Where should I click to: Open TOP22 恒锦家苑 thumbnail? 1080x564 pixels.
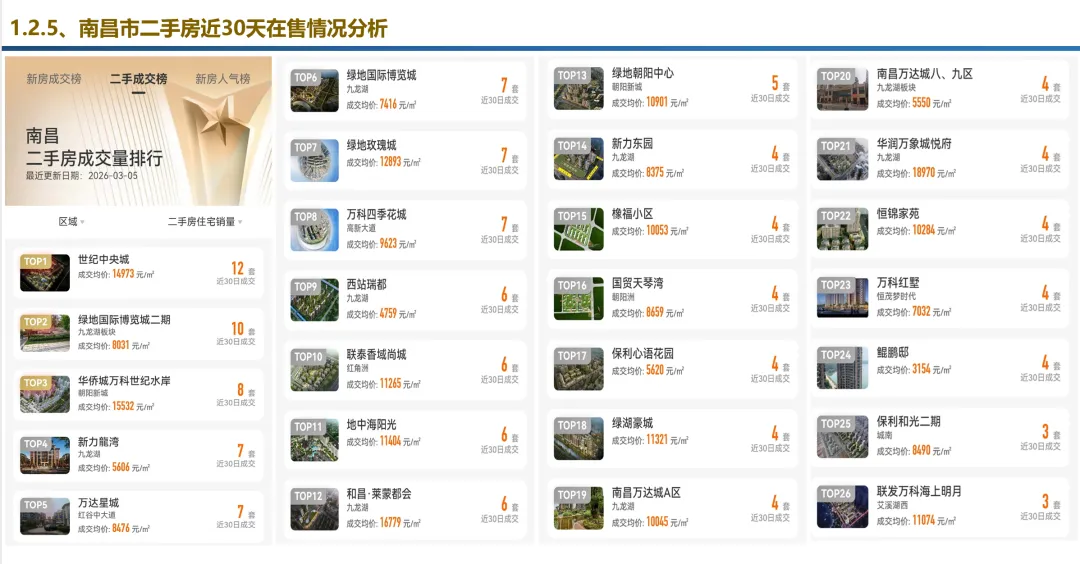tap(842, 229)
